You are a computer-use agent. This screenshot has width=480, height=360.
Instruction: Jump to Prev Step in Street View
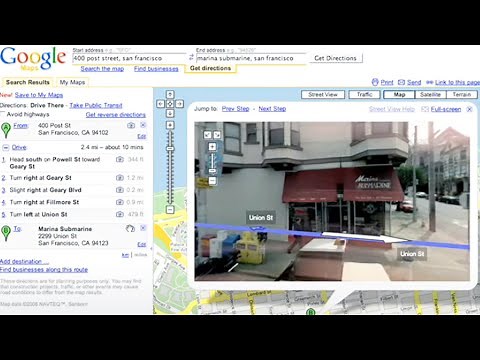click(235, 109)
